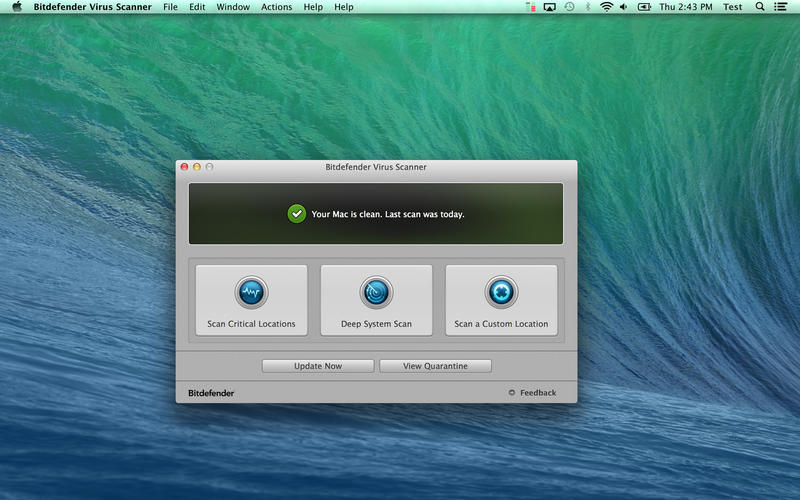Open the Edit menu

coord(197,7)
